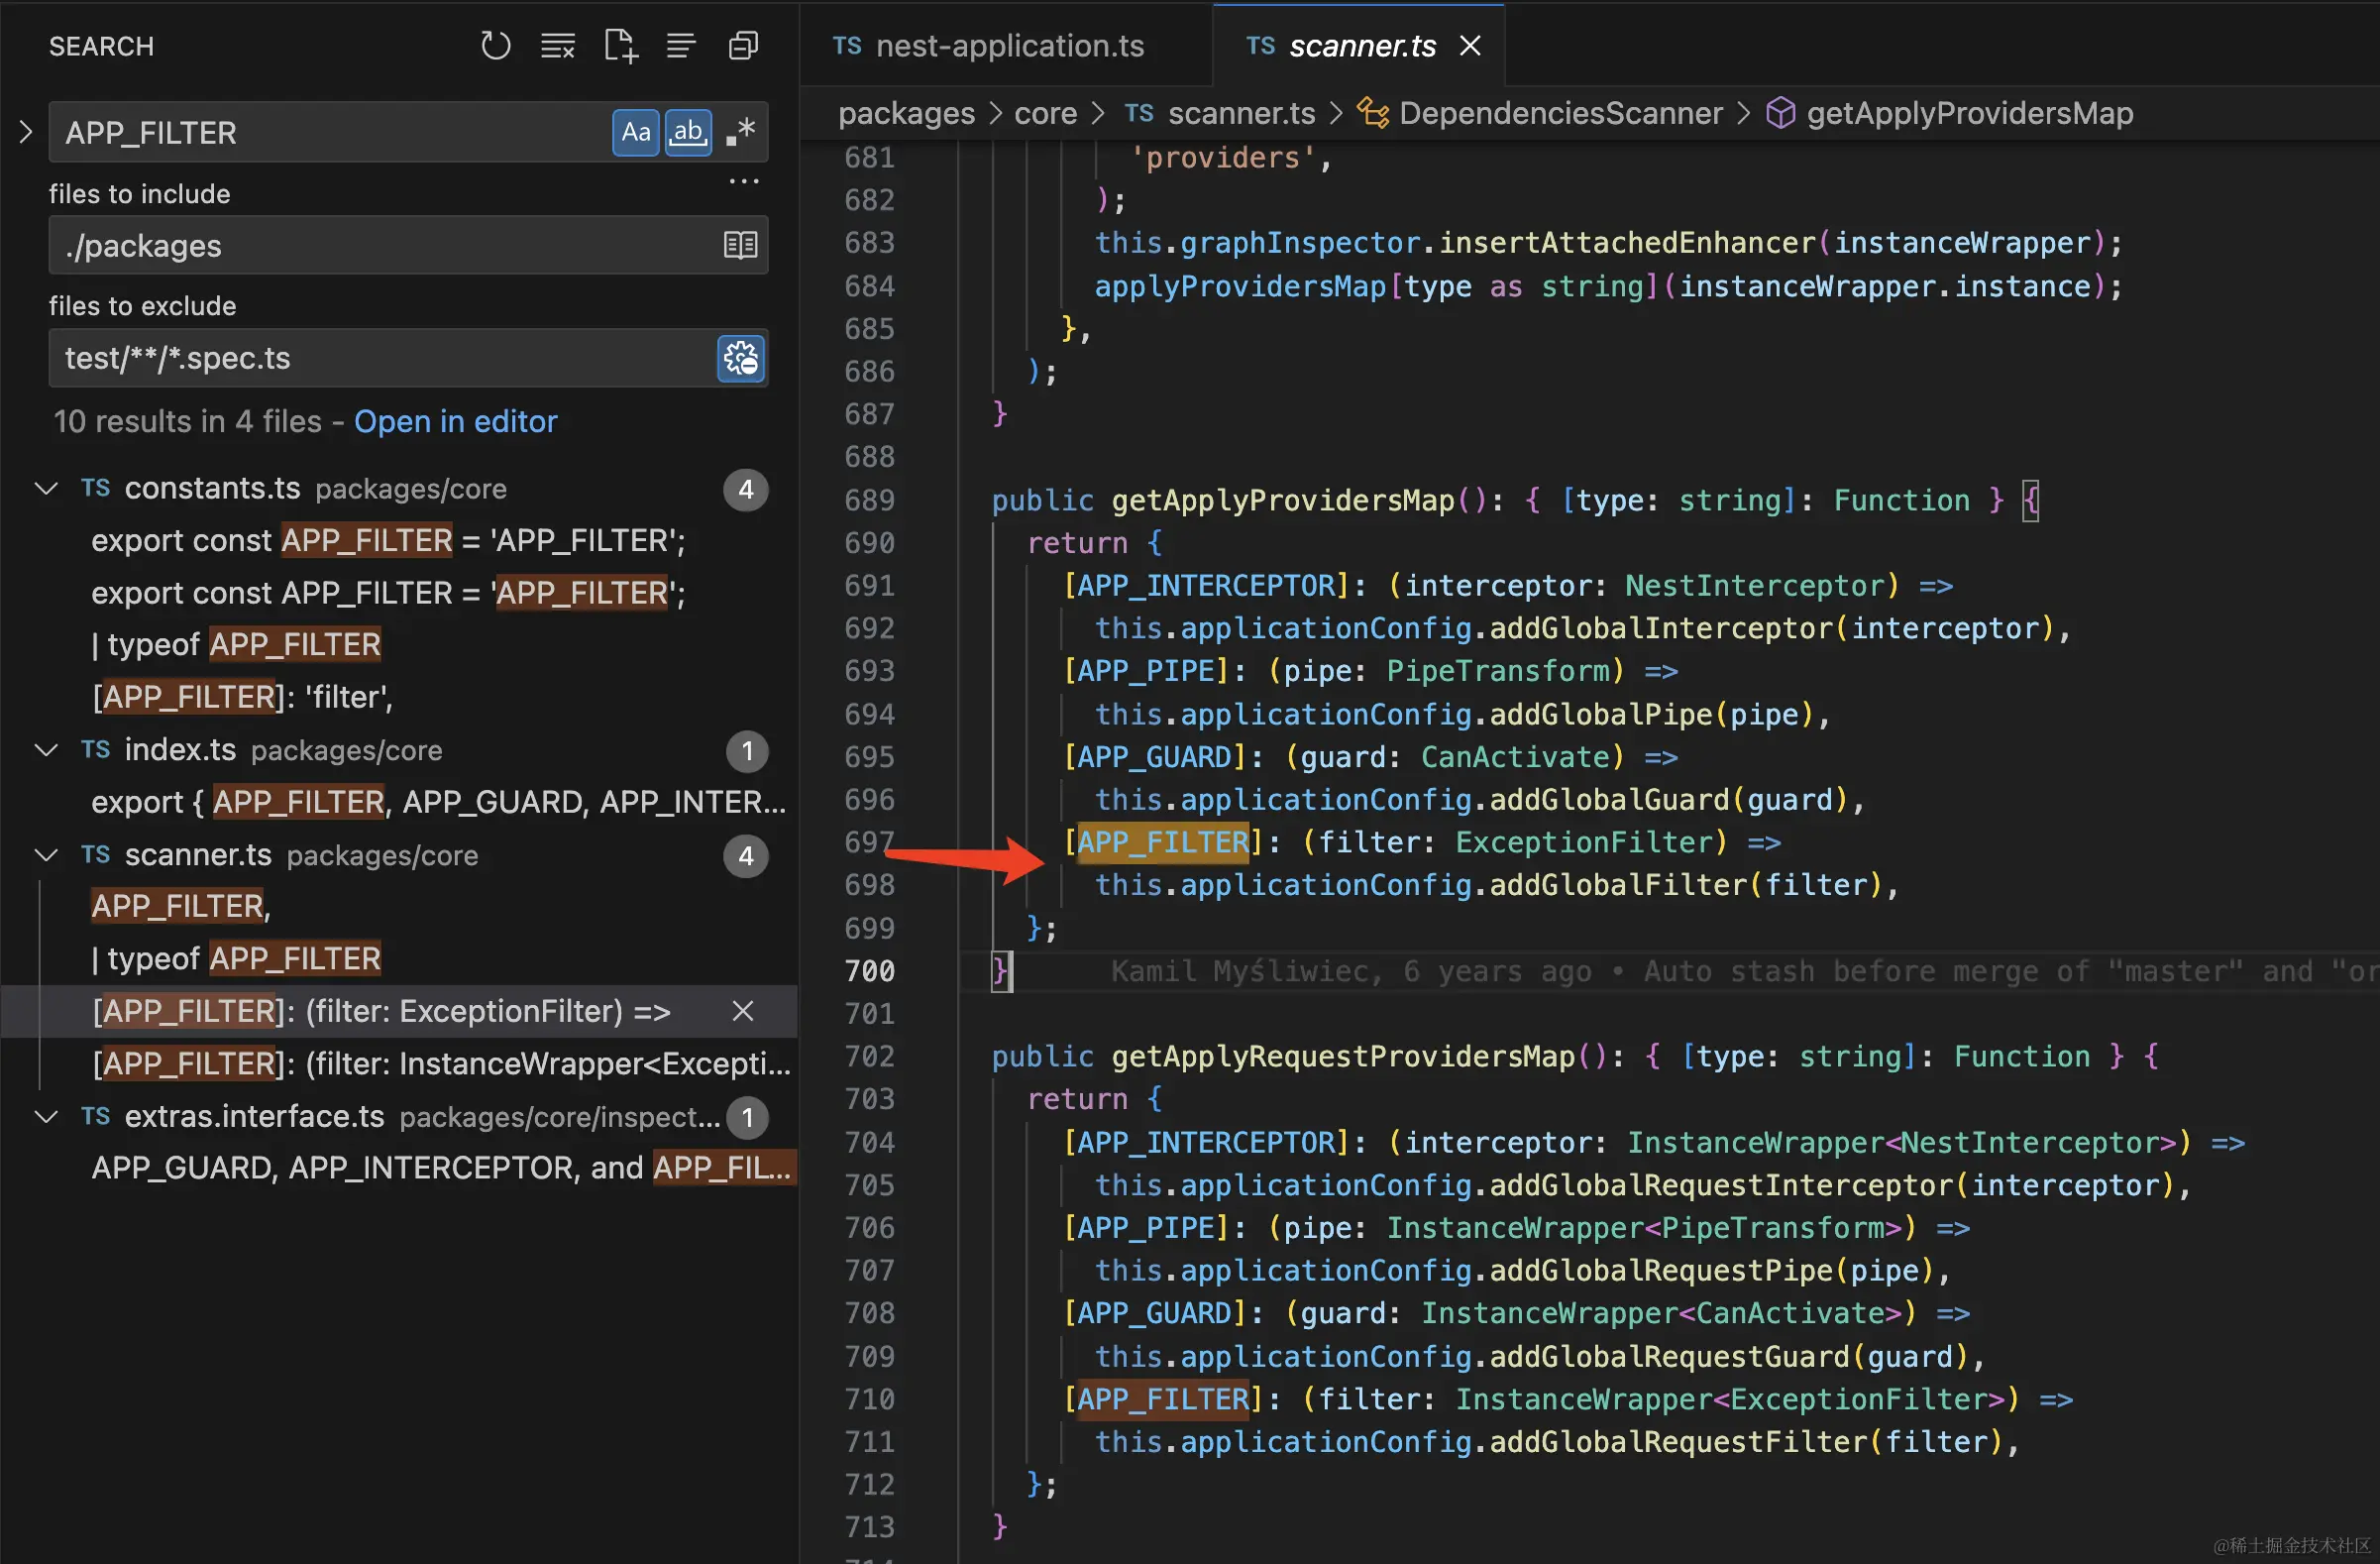Click line number 689 in gutter

[869, 500]
